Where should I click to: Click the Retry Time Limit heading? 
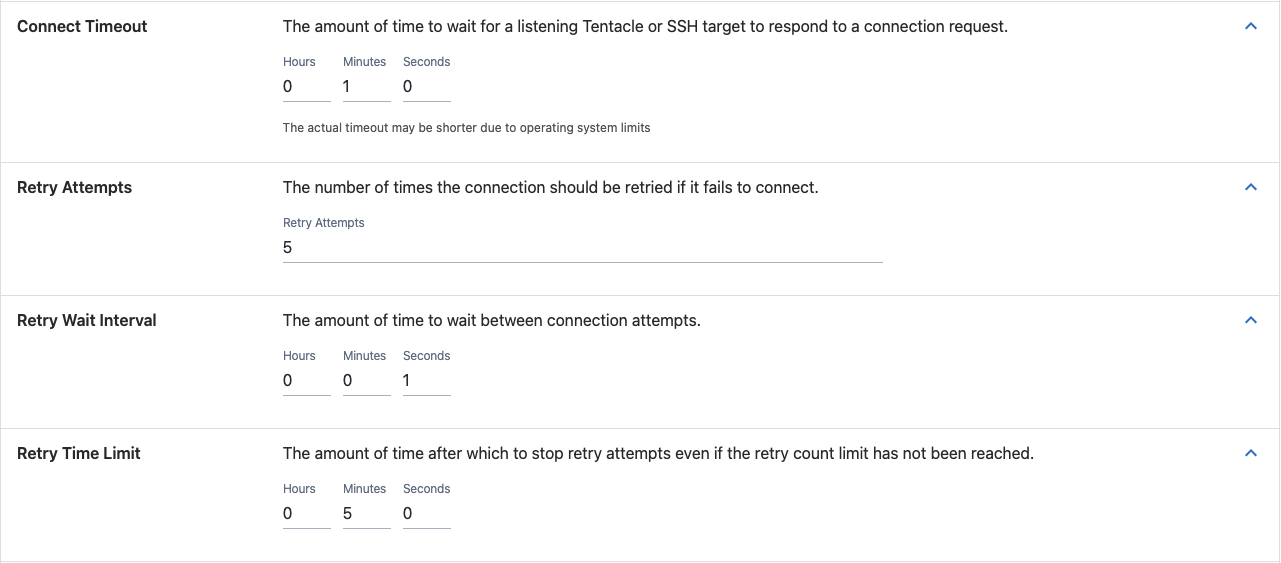pos(79,454)
